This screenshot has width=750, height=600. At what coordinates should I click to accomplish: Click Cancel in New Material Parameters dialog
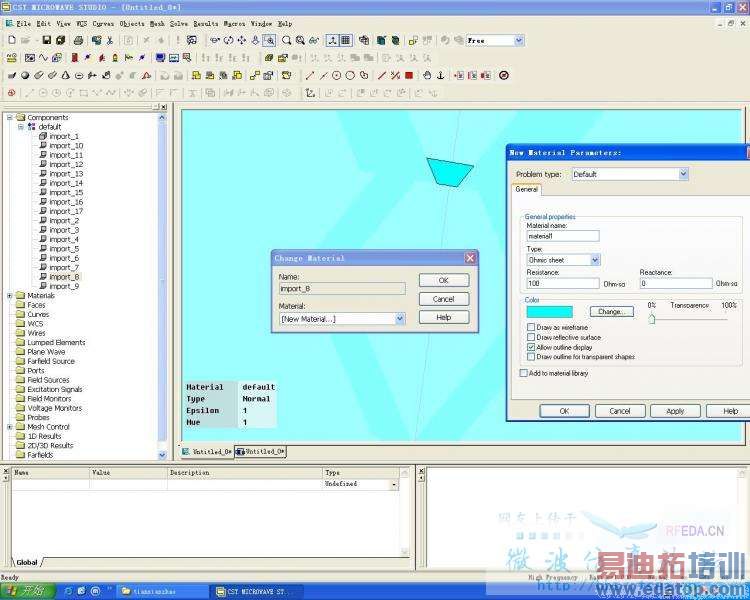coord(620,411)
